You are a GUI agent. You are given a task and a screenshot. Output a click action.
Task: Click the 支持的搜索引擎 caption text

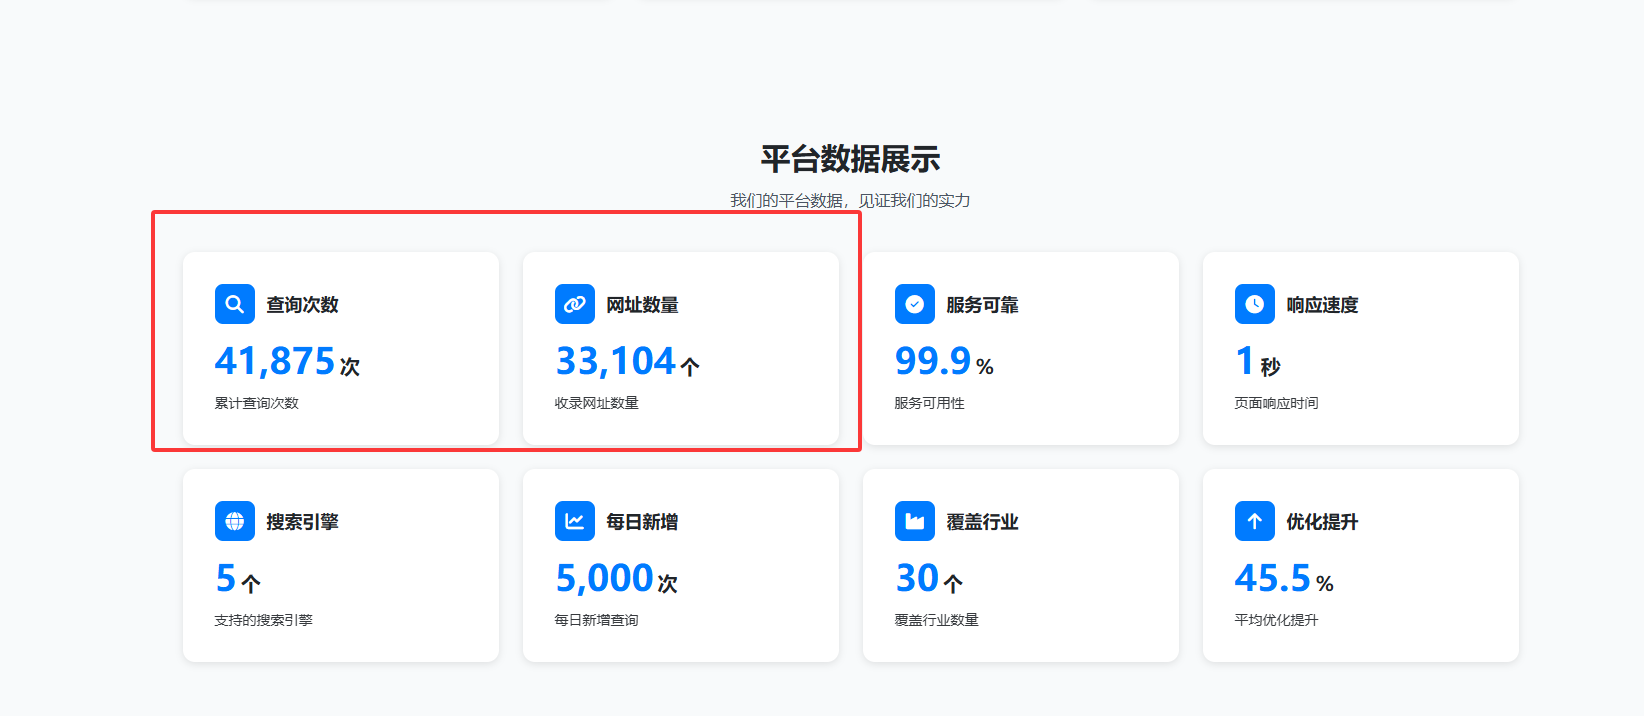pos(263,620)
